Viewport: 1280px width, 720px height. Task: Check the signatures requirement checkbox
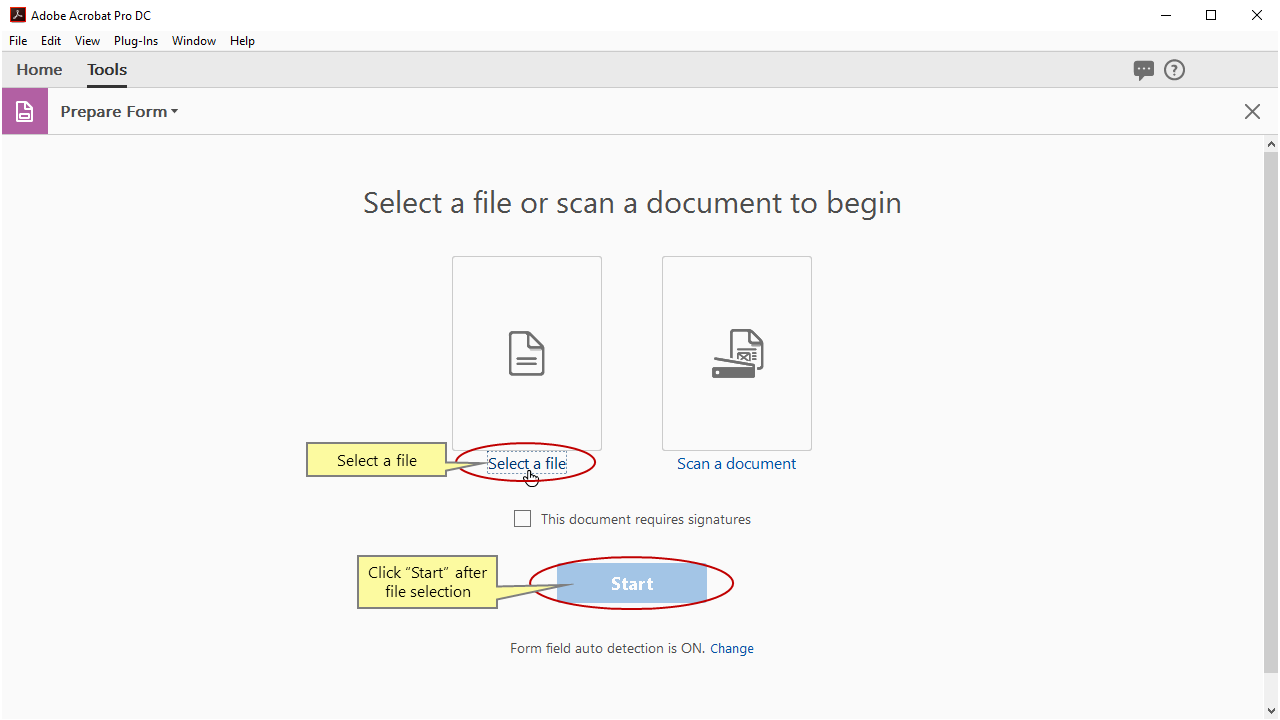[x=522, y=518]
